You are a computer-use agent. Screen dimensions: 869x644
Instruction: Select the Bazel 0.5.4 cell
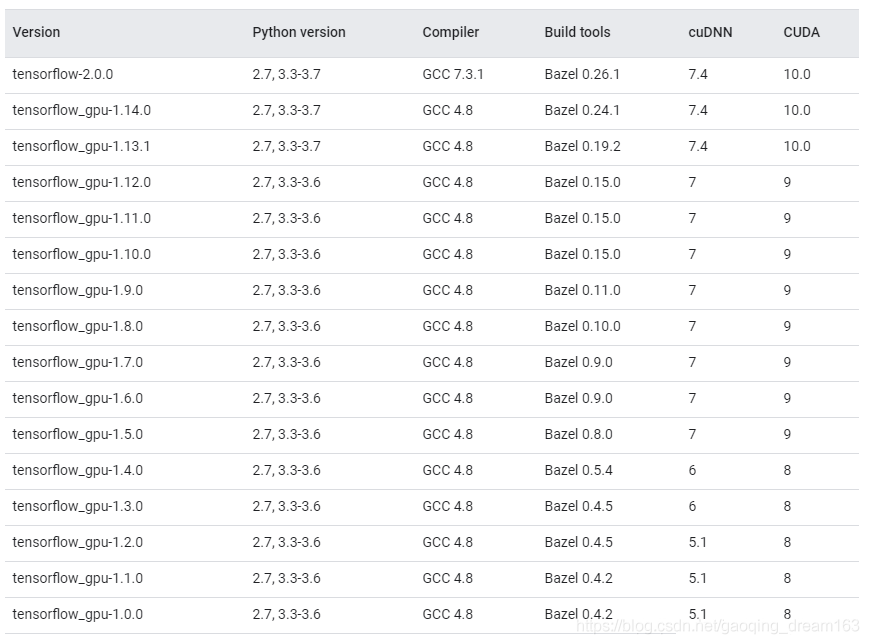(578, 470)
